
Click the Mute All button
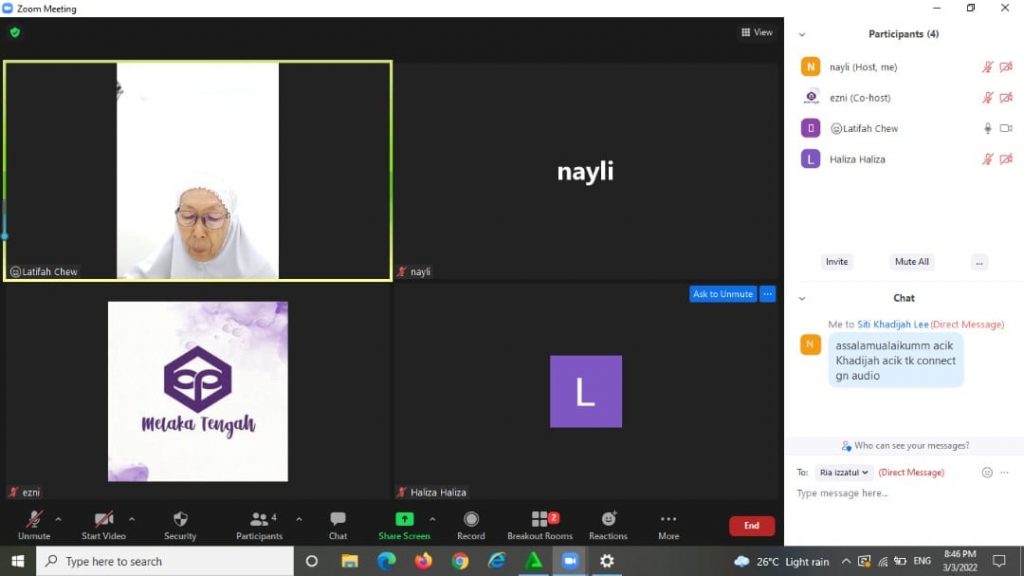point(911,262)
